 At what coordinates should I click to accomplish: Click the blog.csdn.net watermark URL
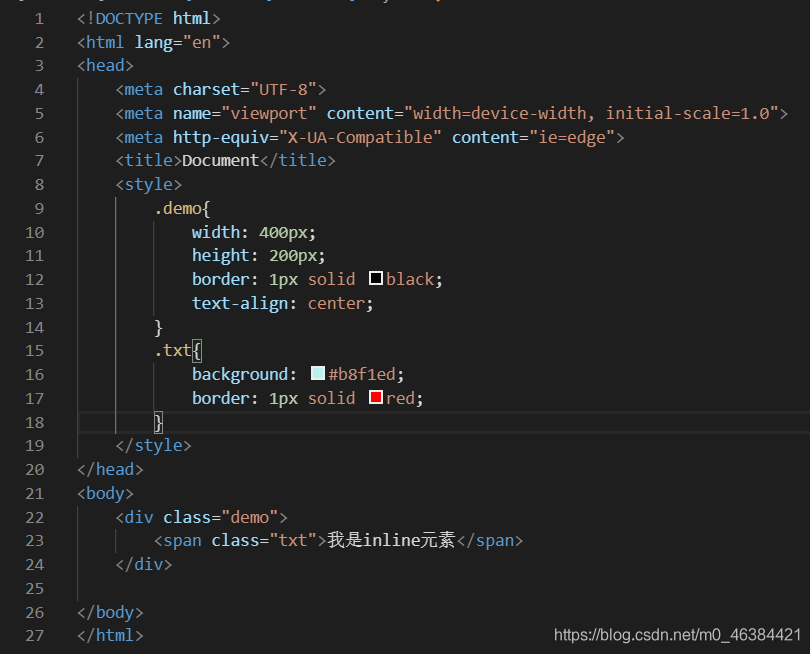(x=677, y=634)
